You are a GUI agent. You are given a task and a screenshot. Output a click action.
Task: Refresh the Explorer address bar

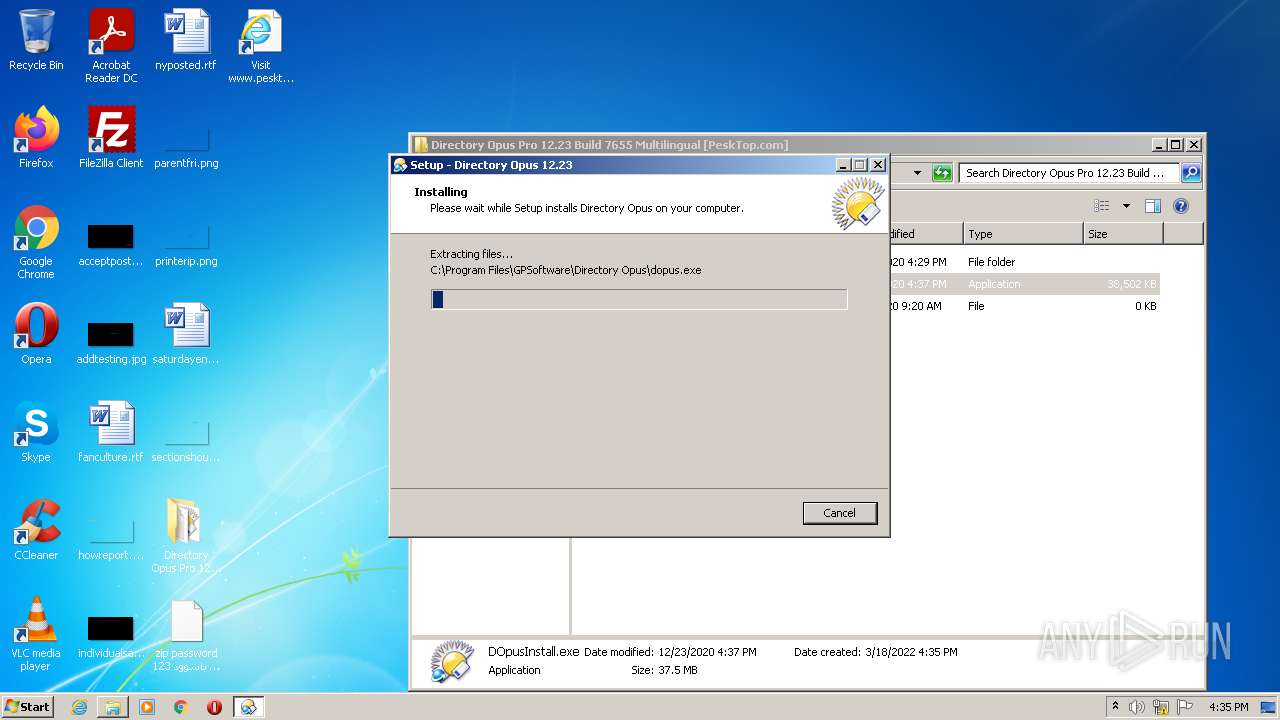[942, 173]
